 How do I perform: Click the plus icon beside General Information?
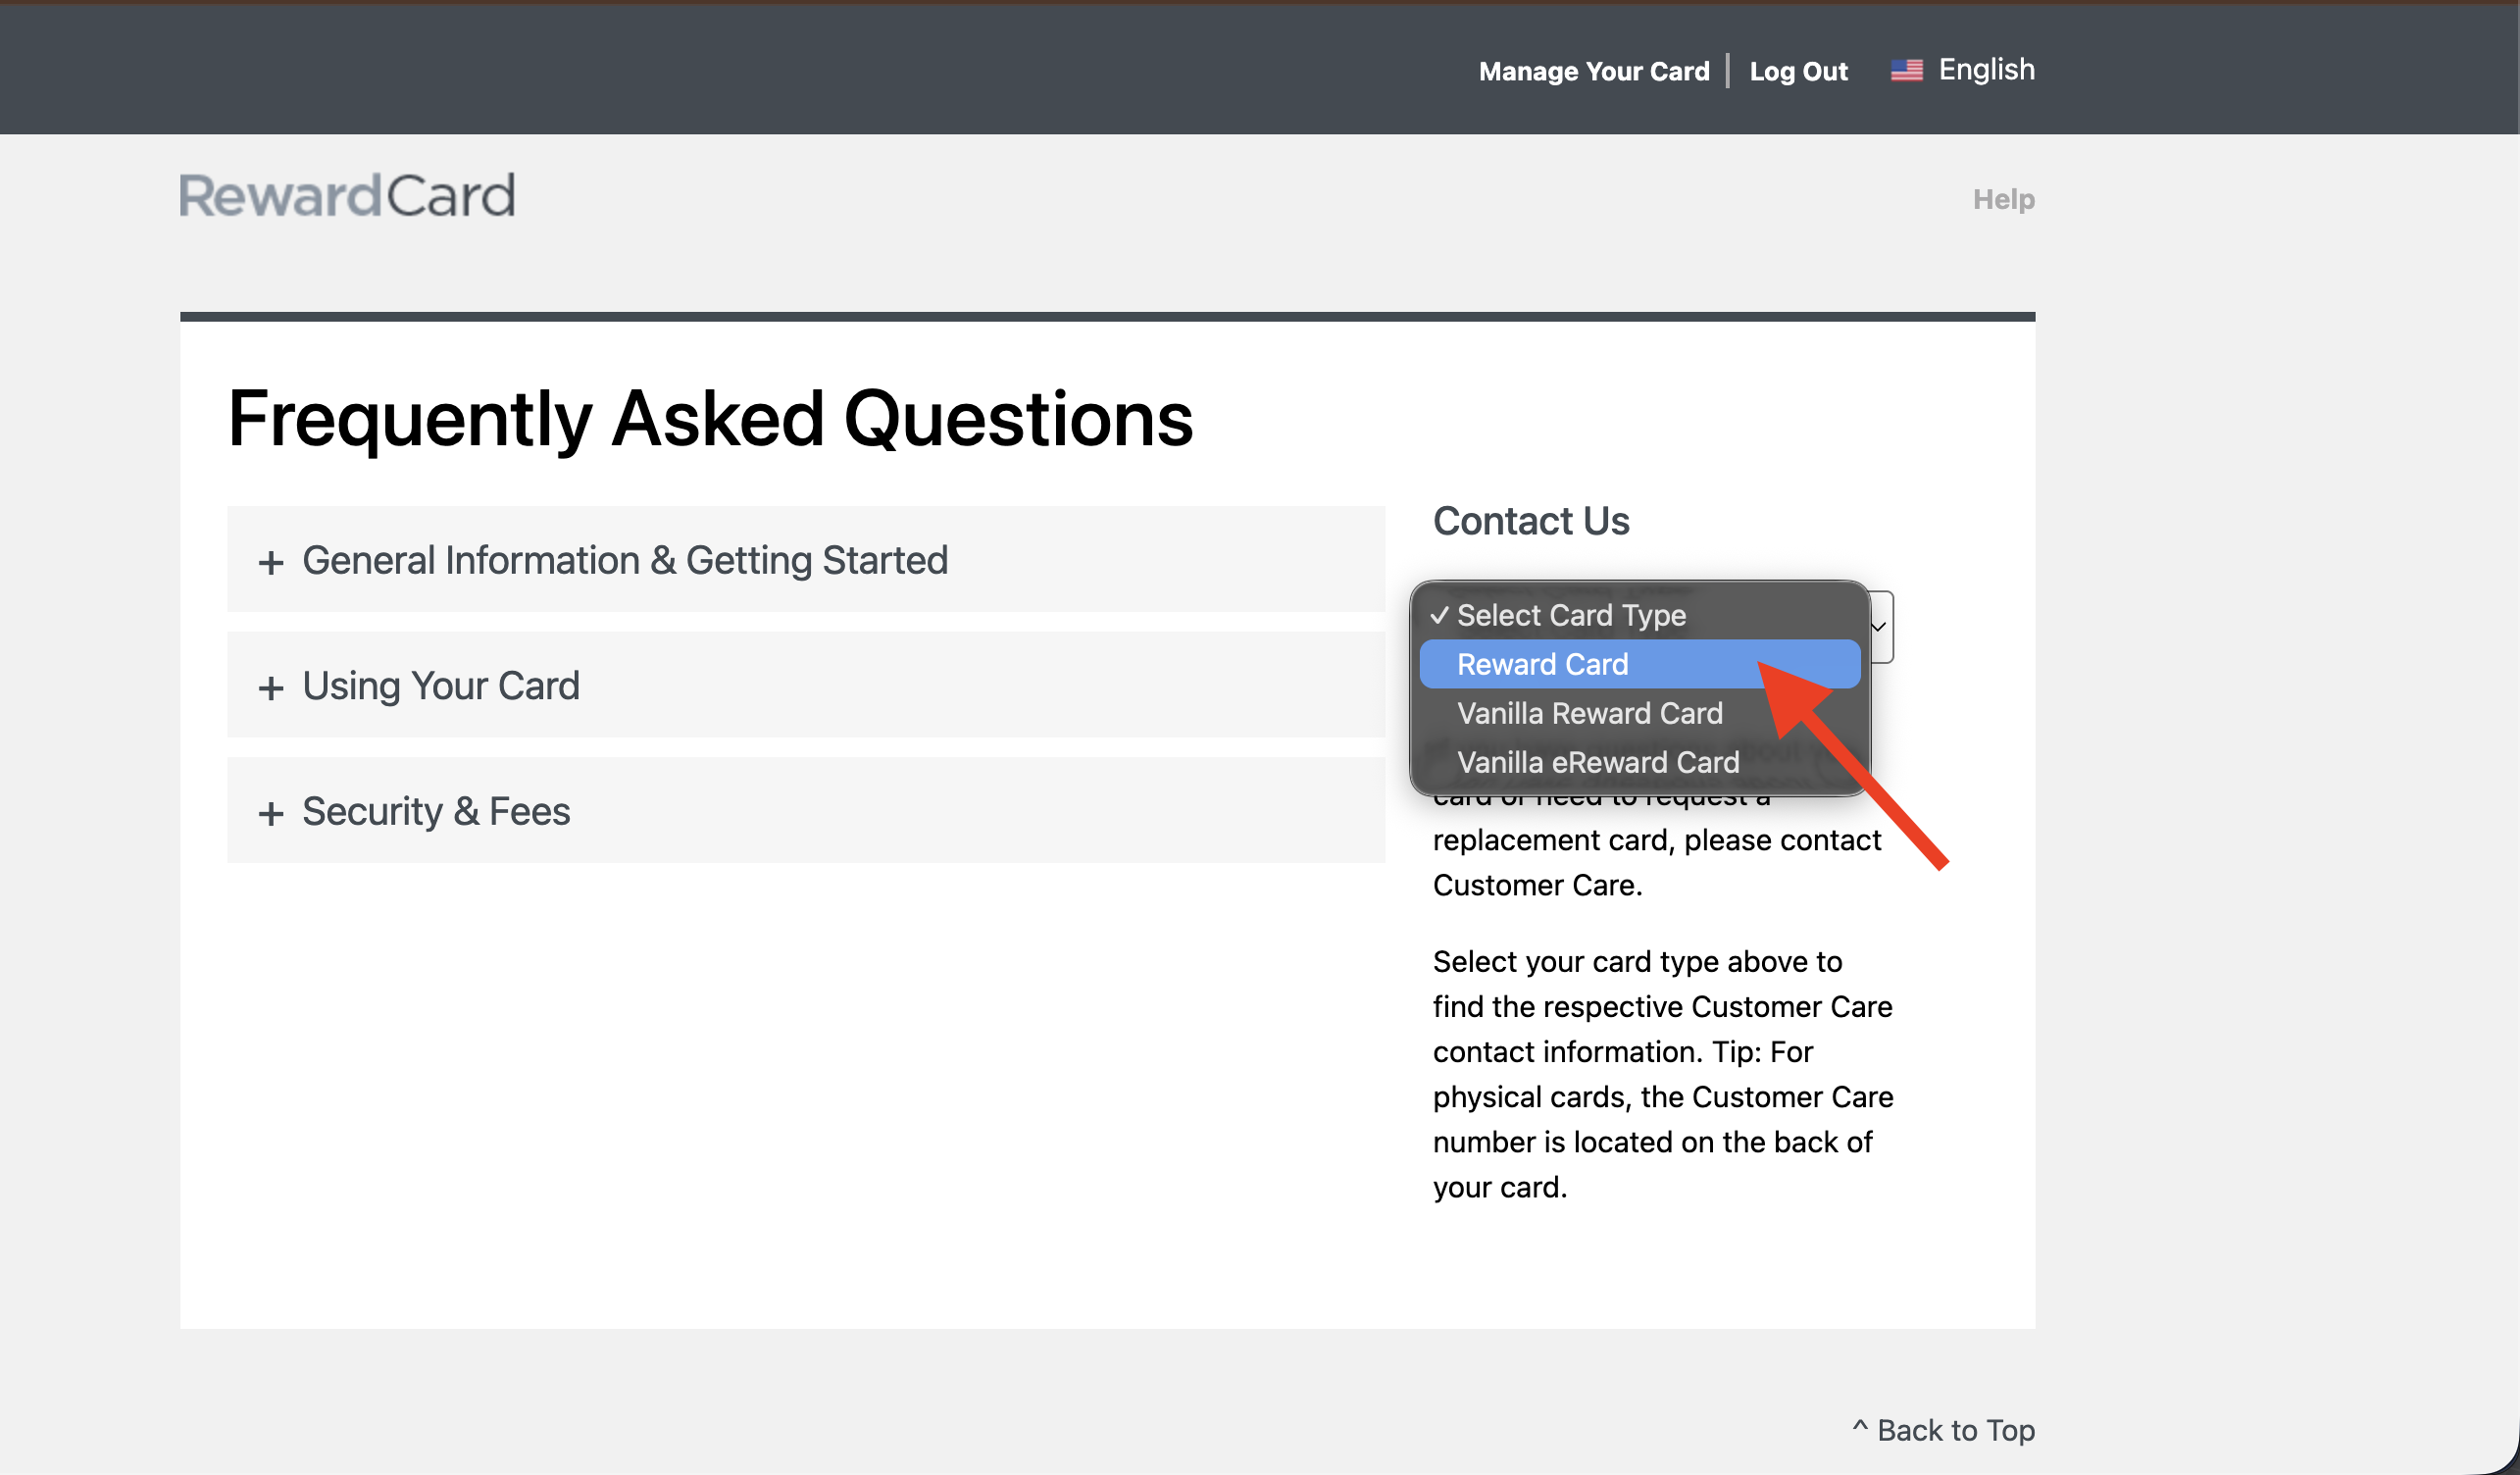tap(270, 562)
